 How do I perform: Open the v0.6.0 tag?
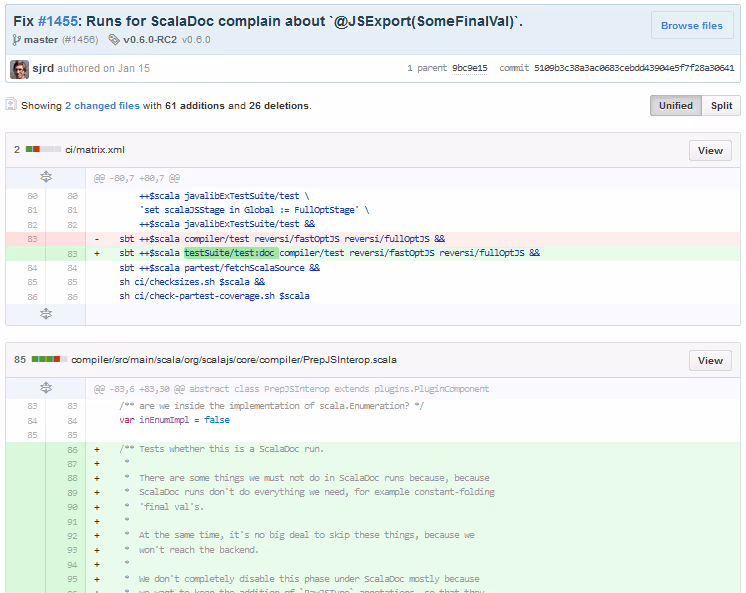pos(196,40)
